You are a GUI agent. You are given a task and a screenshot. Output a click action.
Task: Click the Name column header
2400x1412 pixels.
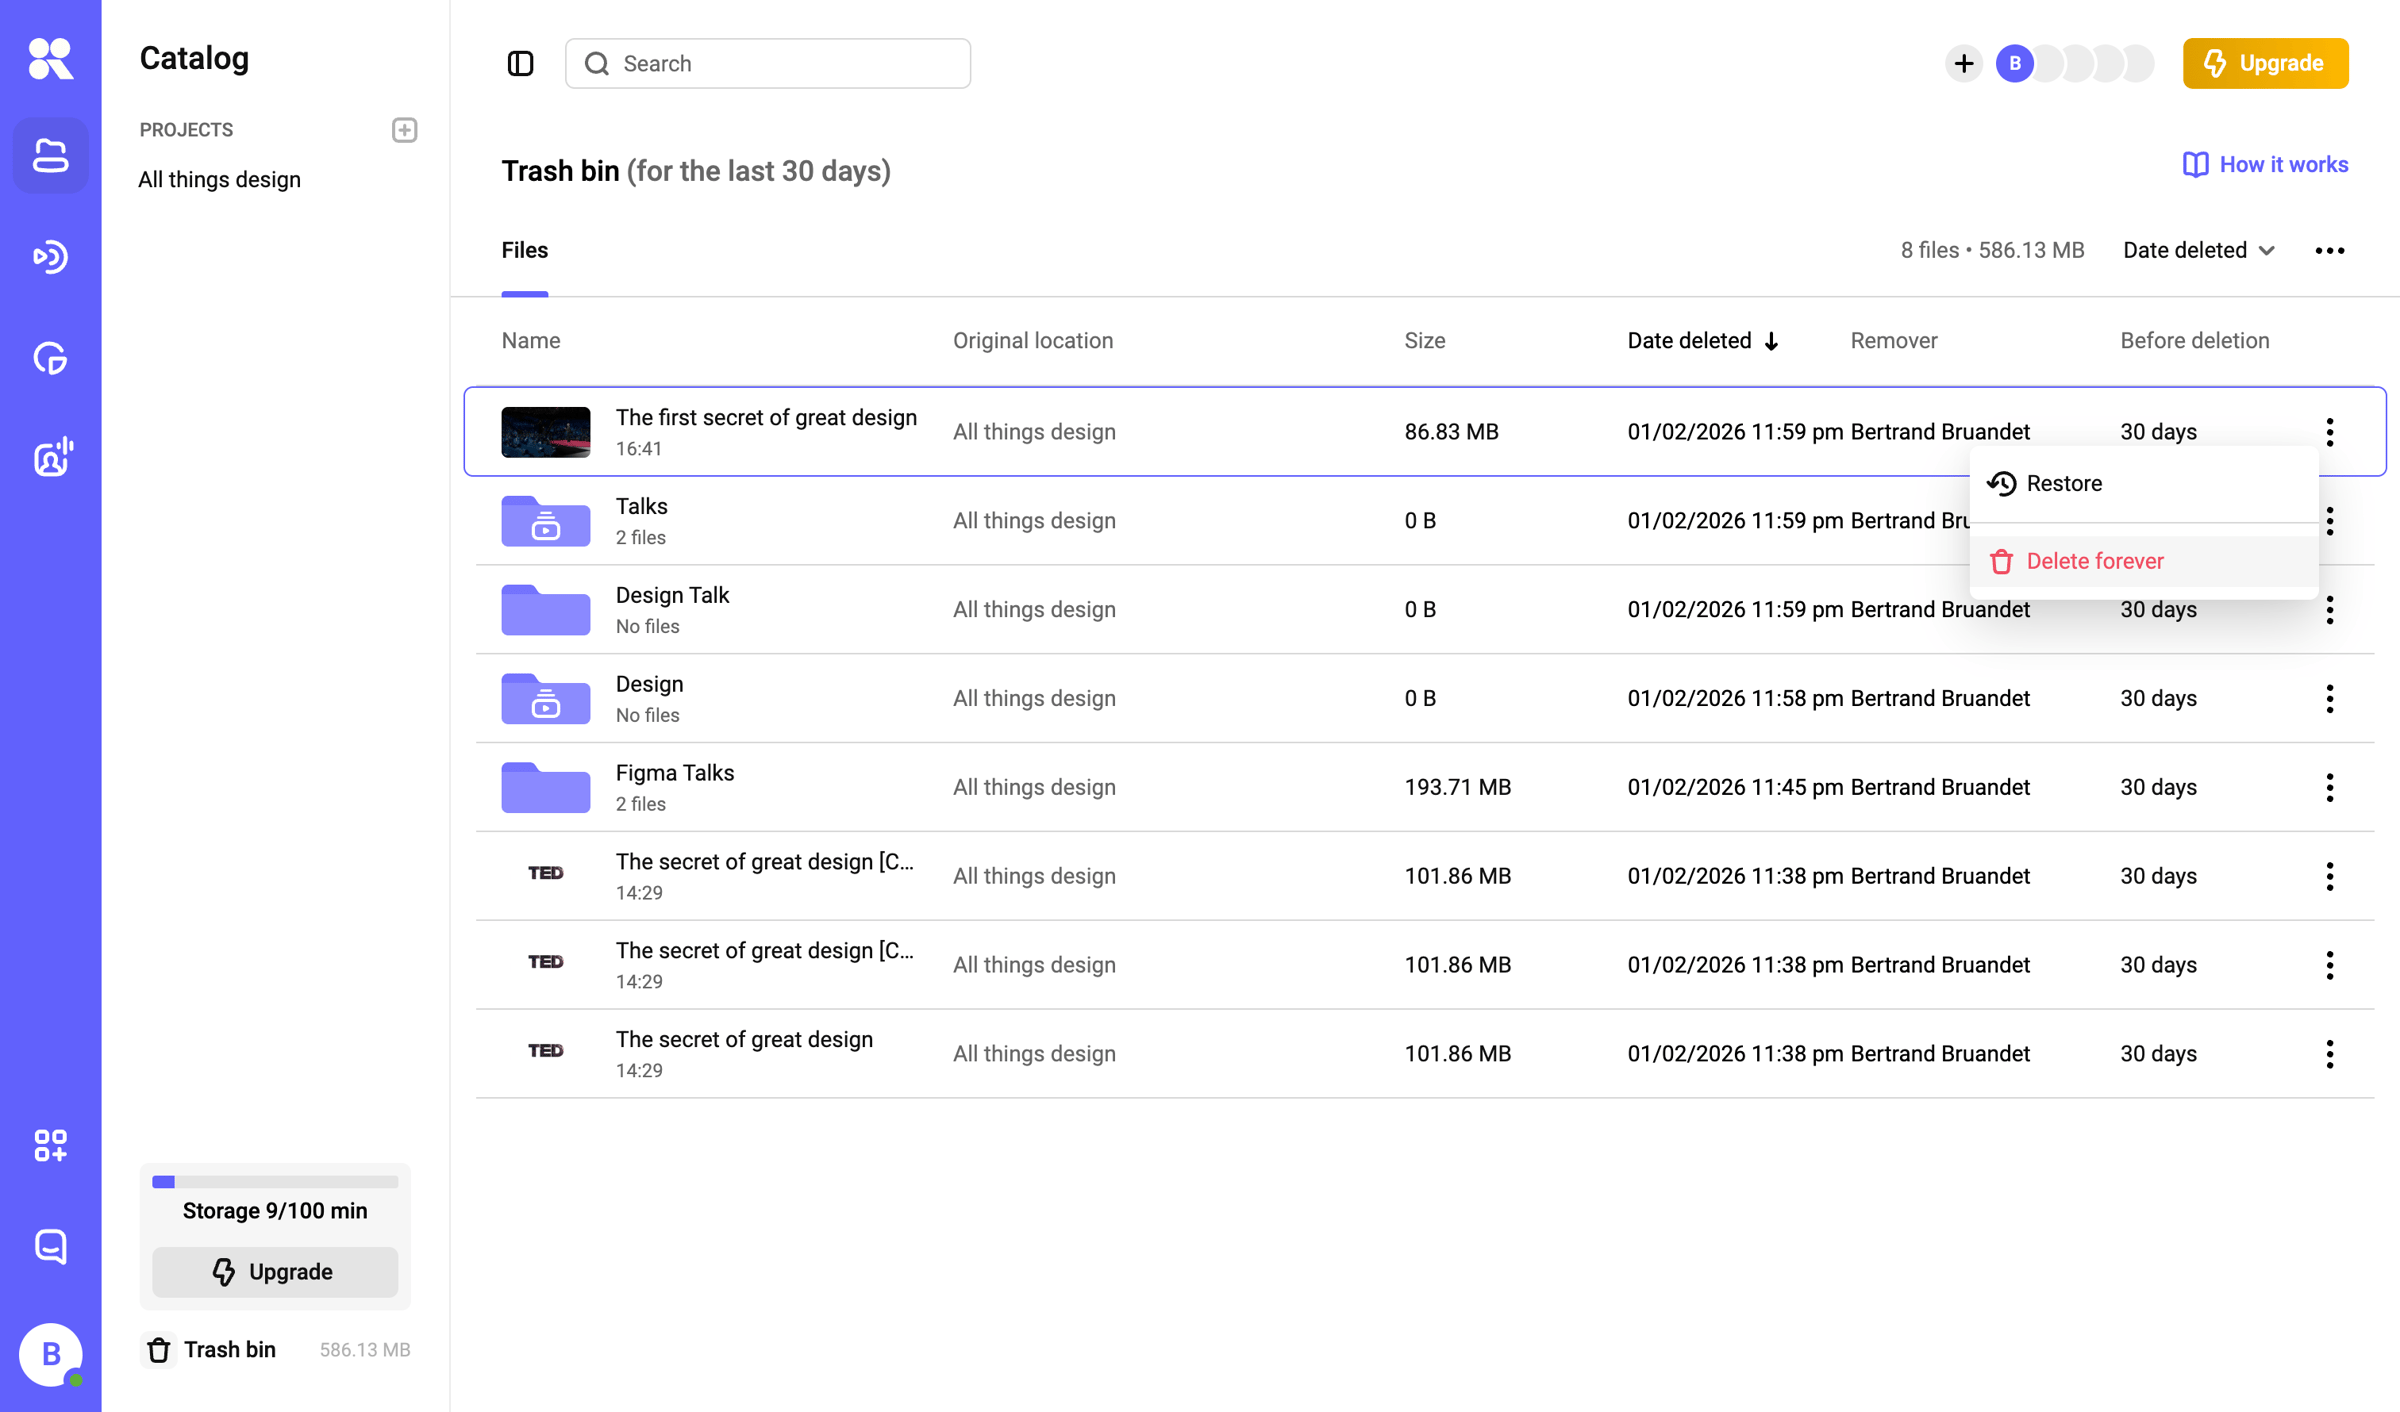[x=530, y=341]
